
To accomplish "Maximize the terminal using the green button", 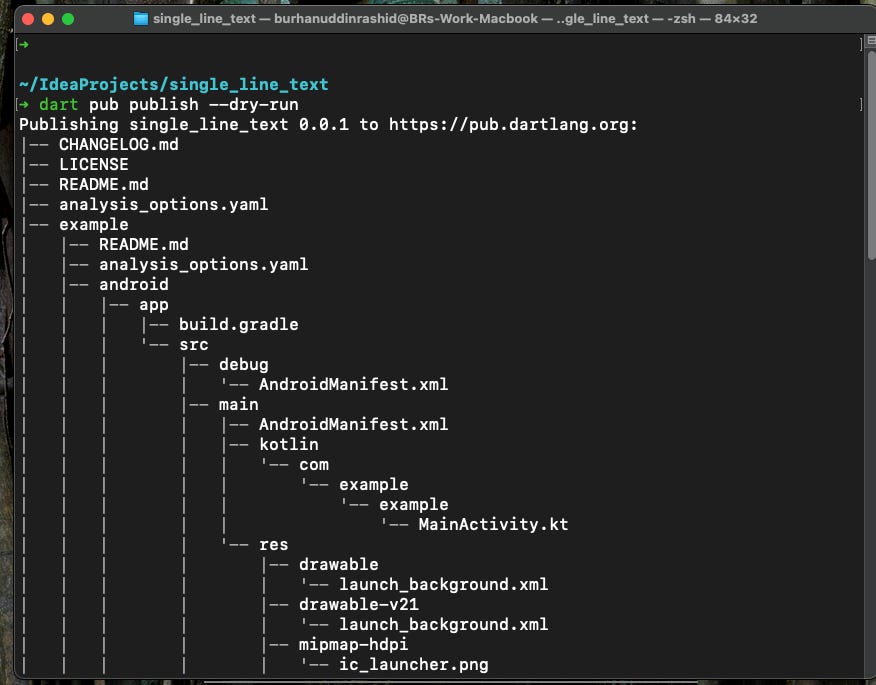I will [x=68, y=19].
